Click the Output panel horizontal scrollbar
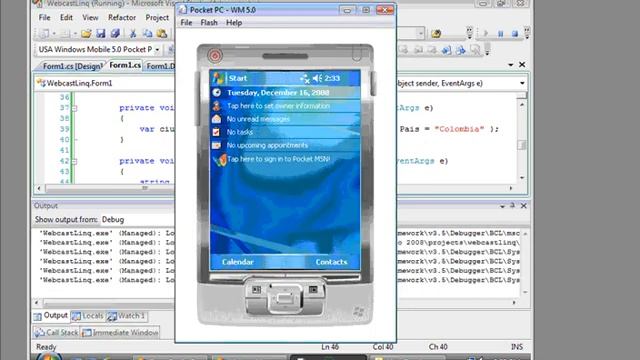 pos(109,303)
